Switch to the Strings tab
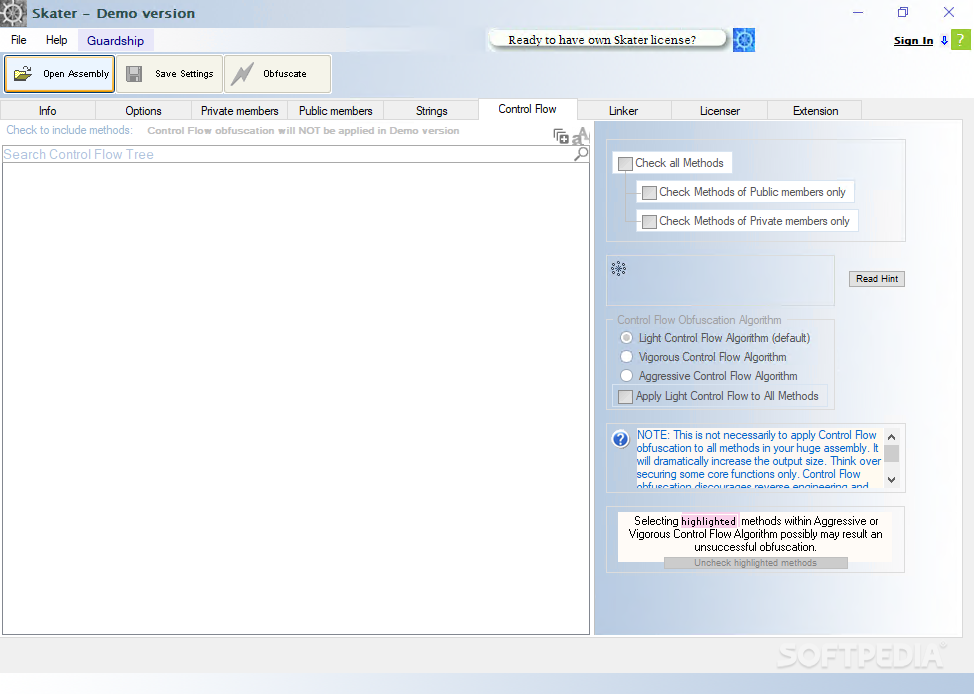Image resolution: width=974 pixels, height=694 pixels. (432, 111)
